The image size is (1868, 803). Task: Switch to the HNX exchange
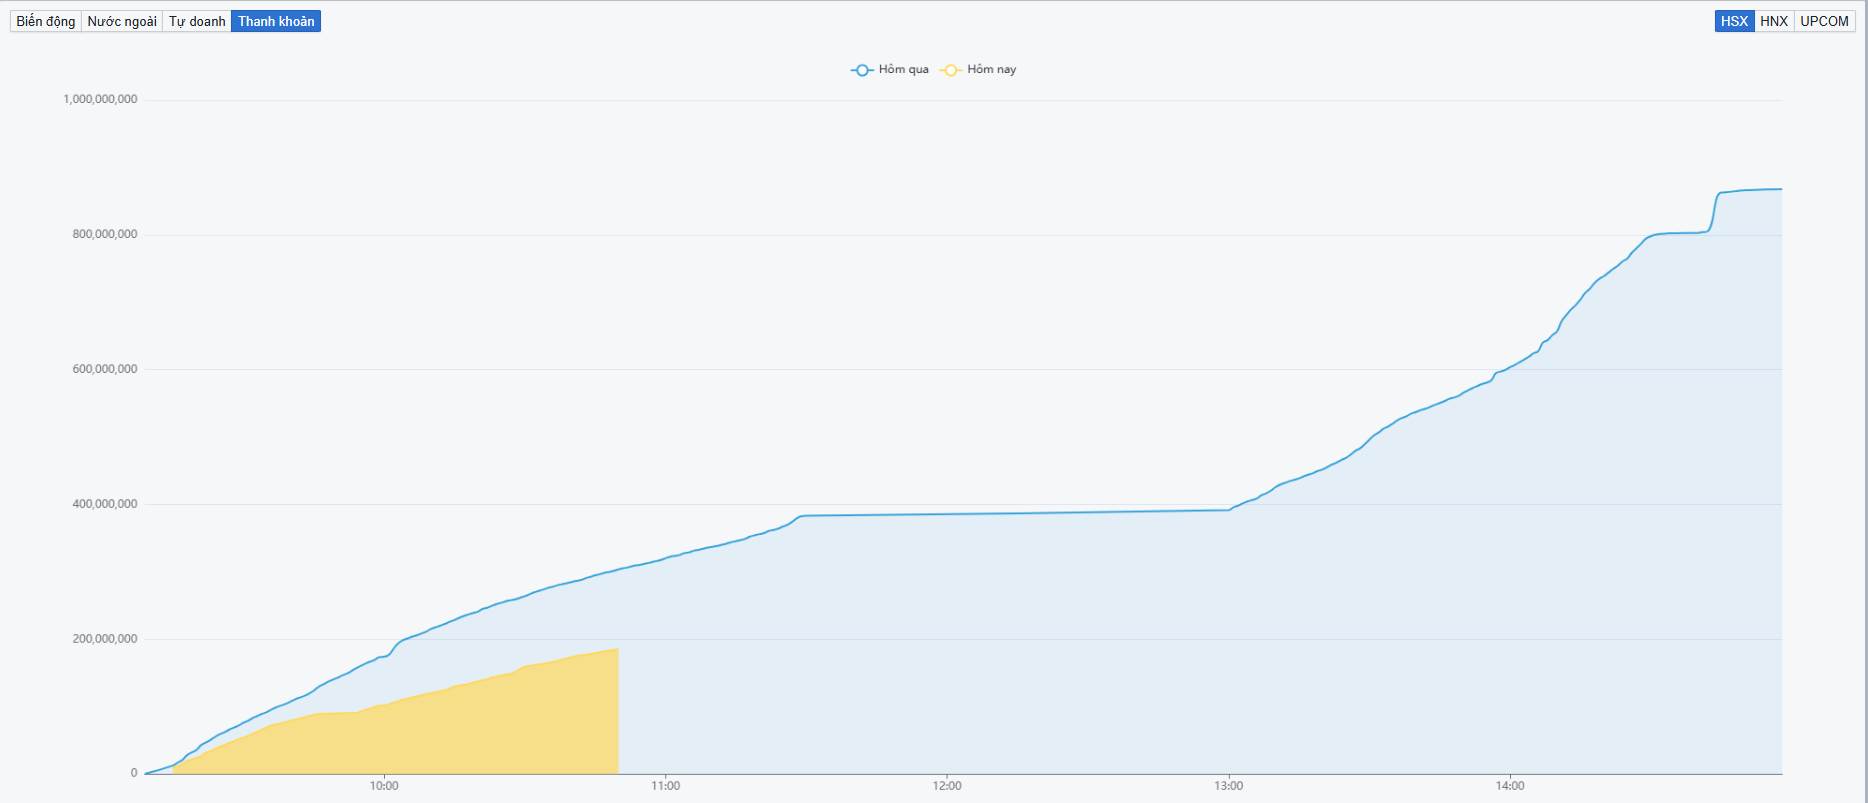tap(1774, 21)
